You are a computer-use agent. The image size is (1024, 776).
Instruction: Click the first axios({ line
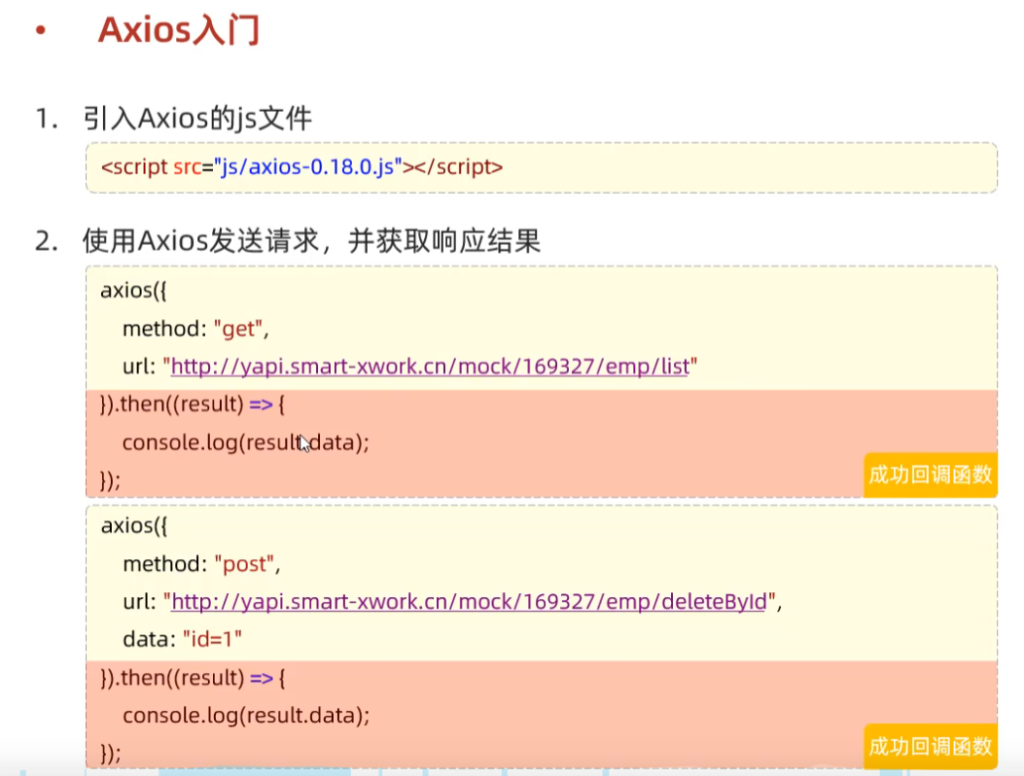(134, 290)
